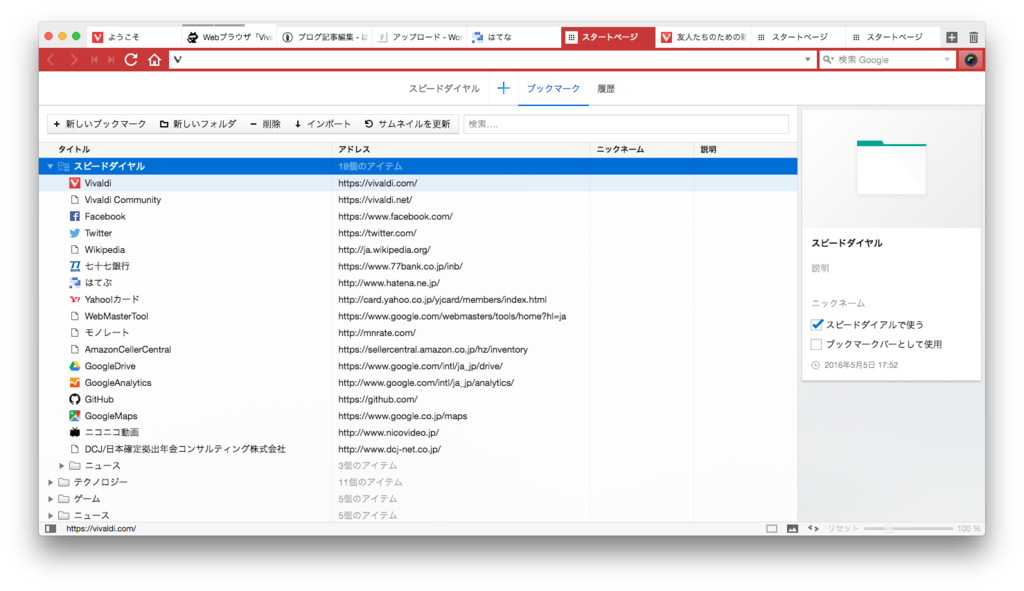Open a new tab with plus icon

952,37
